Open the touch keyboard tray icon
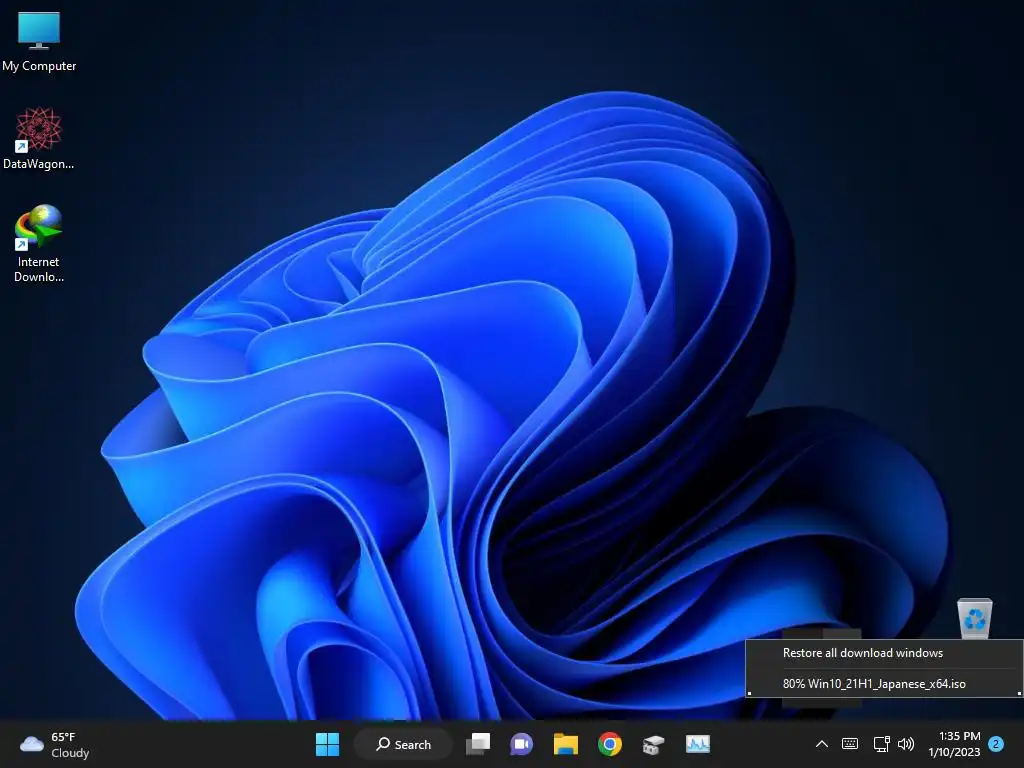This screenshot has width=1024, height=768. [850, 744]
